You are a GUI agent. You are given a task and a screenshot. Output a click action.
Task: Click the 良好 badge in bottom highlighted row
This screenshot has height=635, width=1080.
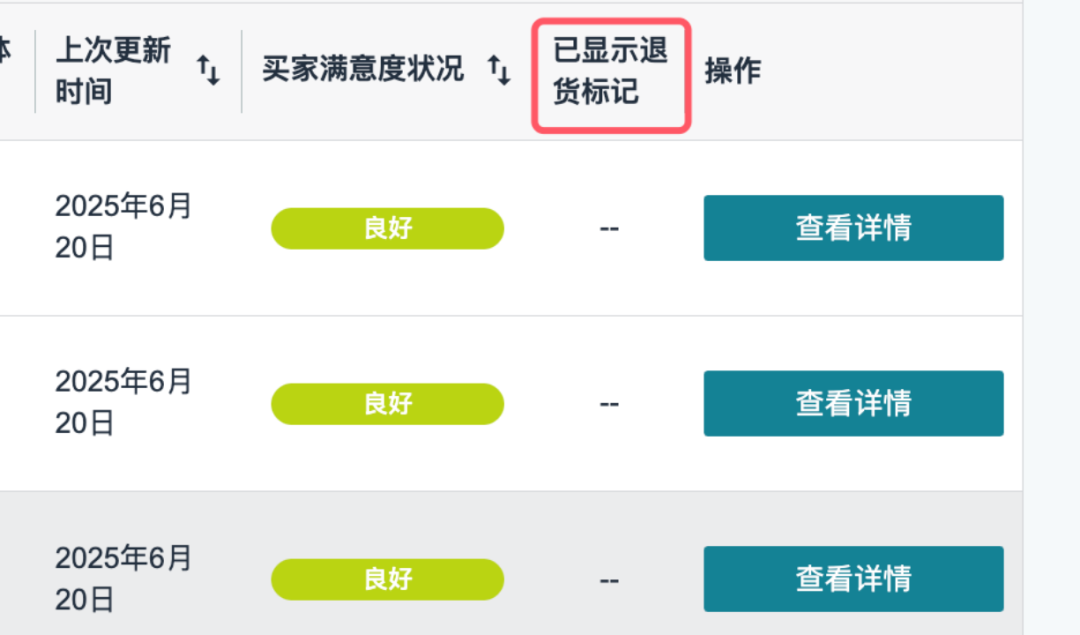pos(388,579)
